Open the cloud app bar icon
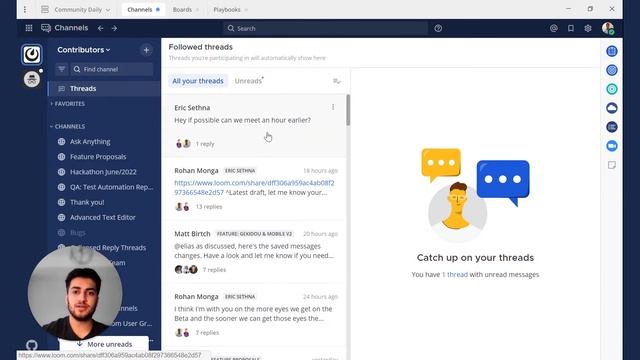640x360 pixels. click(611, 108)
